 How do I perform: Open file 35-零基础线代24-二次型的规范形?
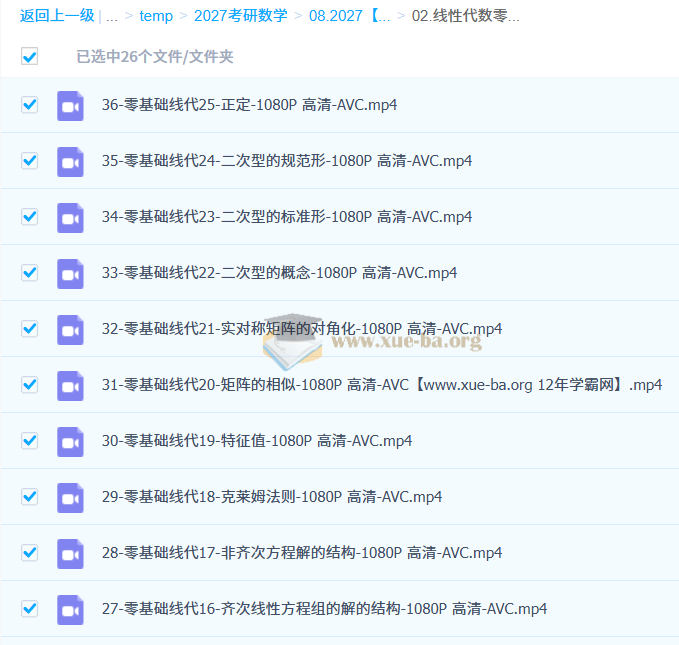[286, 161]
